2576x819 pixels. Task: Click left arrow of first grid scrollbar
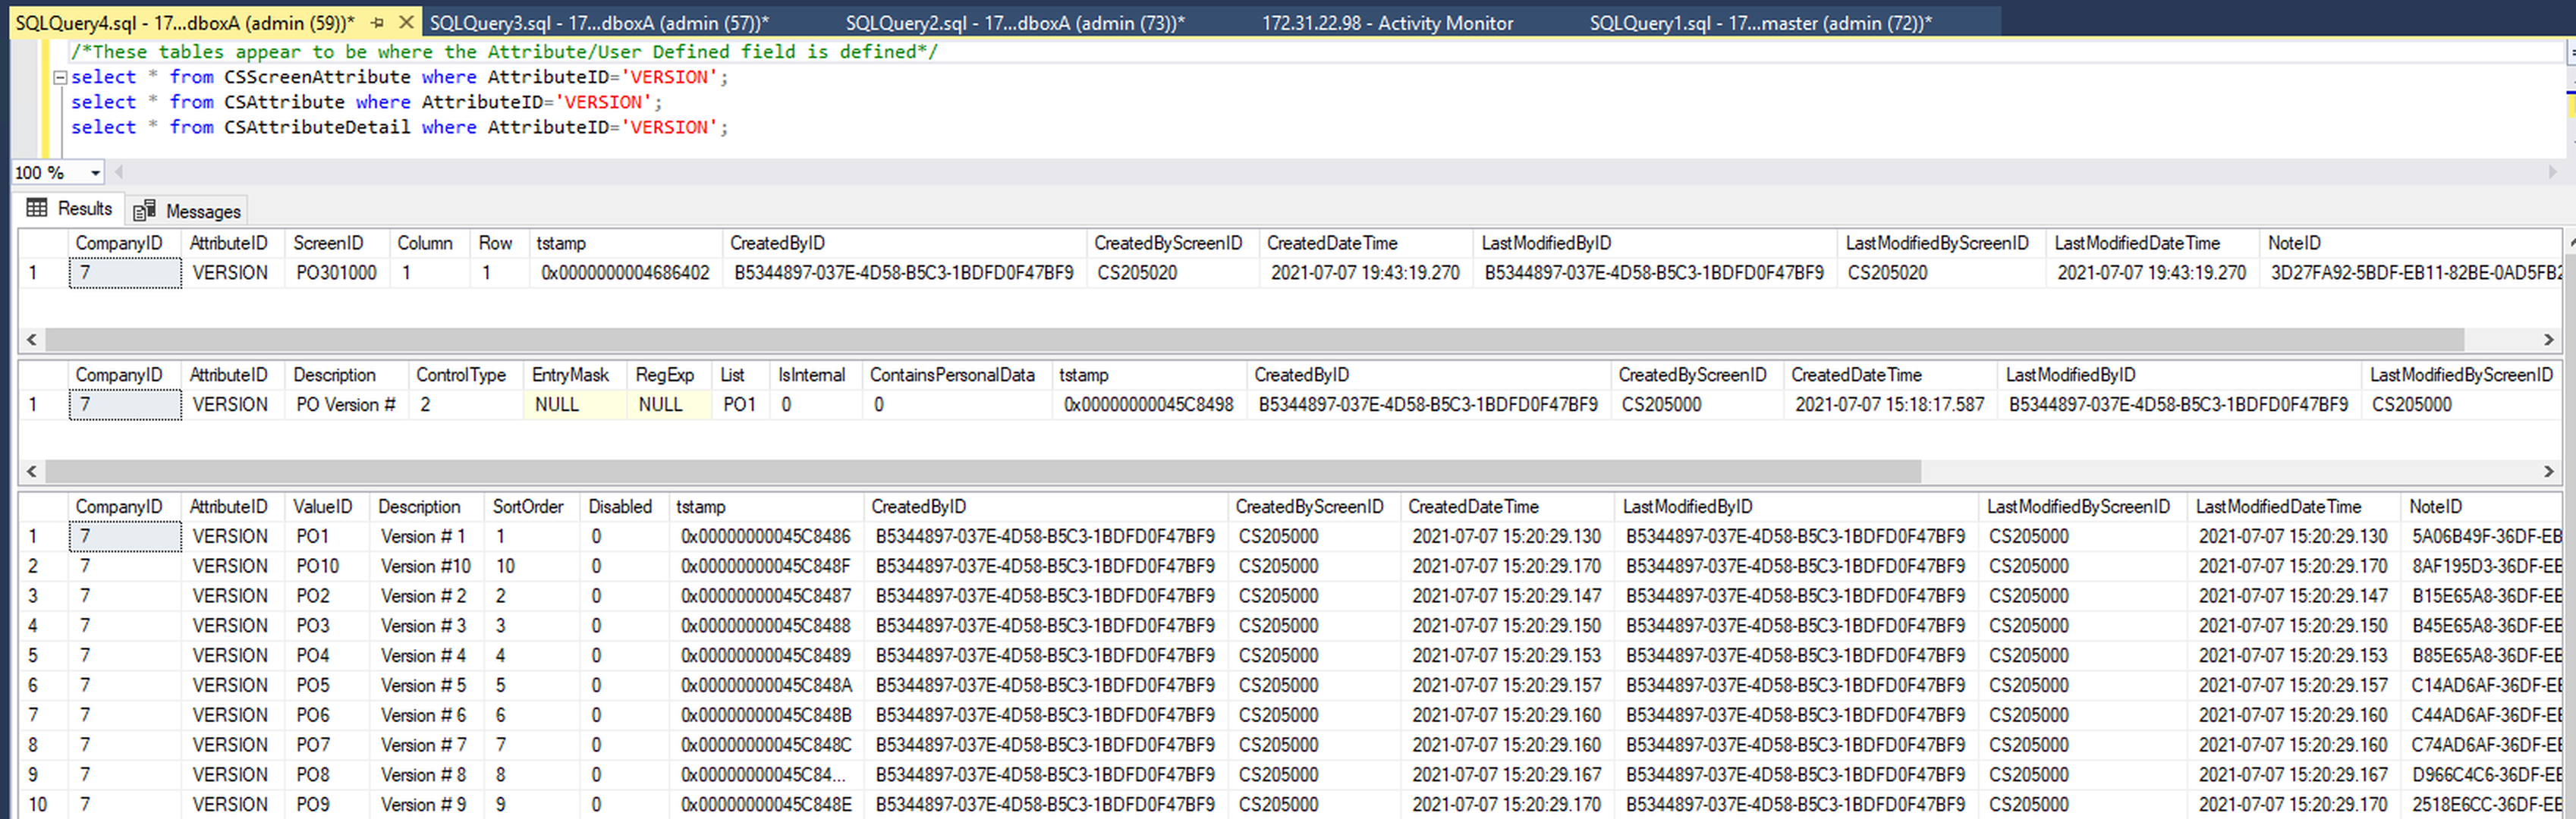[x=32, y=340]
